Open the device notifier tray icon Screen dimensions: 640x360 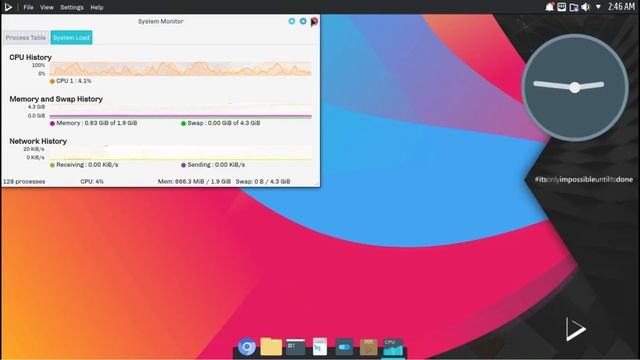574,7
